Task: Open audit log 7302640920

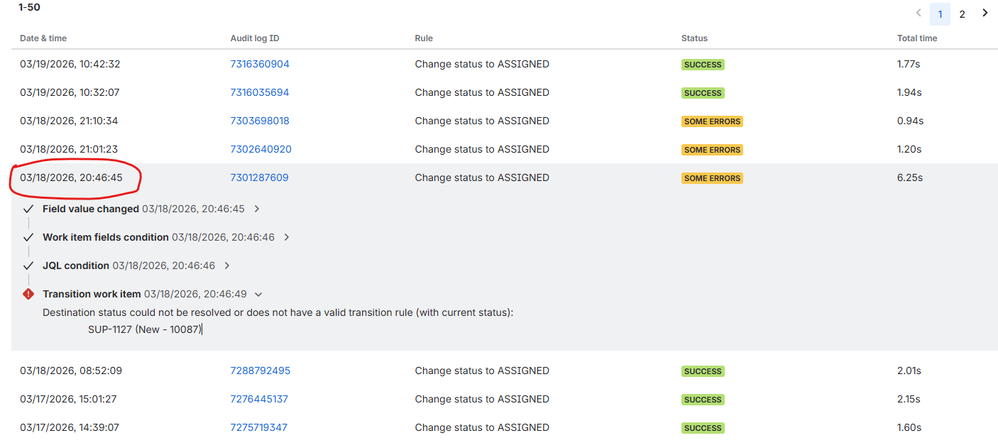Action: coord(261,150)
